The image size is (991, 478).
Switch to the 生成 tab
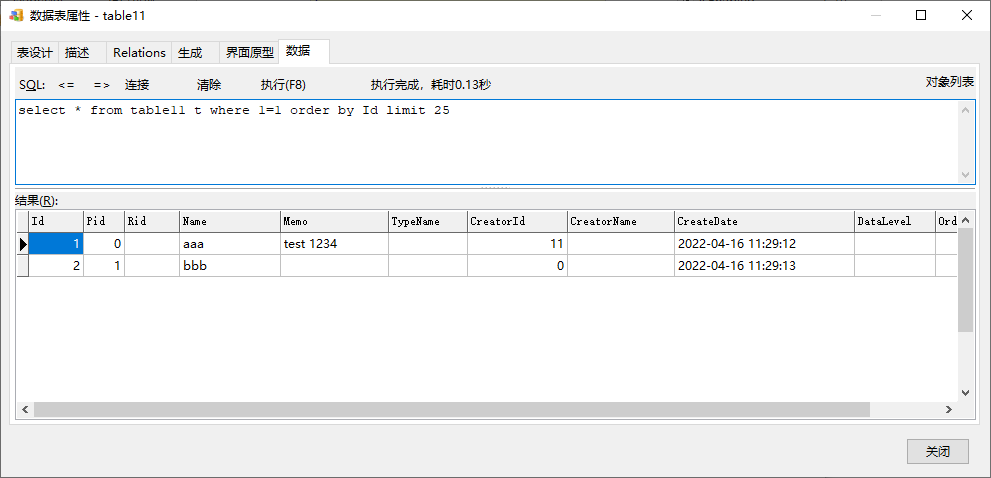tap(195, 52)
